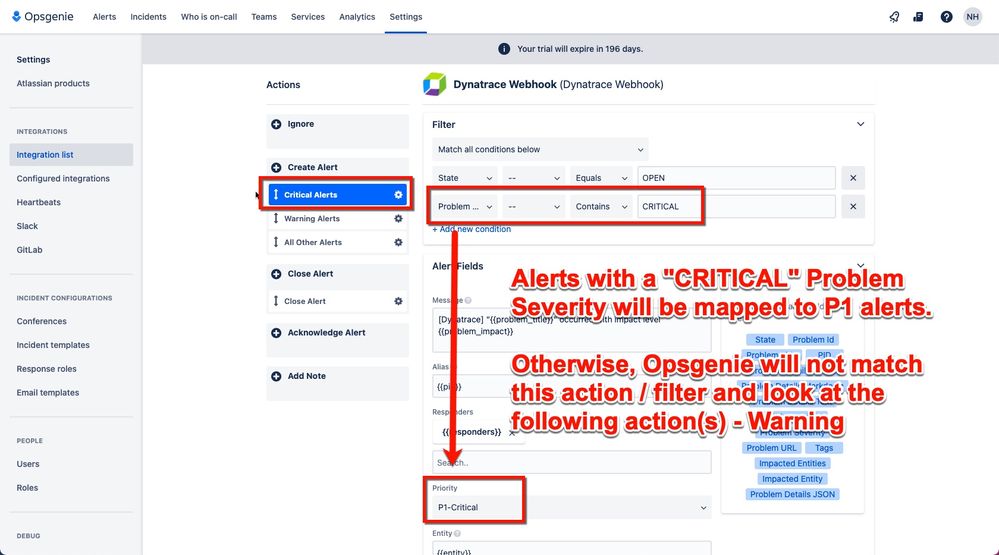Viewport: 999px width, 555px height.
Task: Open the Close Alert rule gear settings
Action: click(398, 301)
